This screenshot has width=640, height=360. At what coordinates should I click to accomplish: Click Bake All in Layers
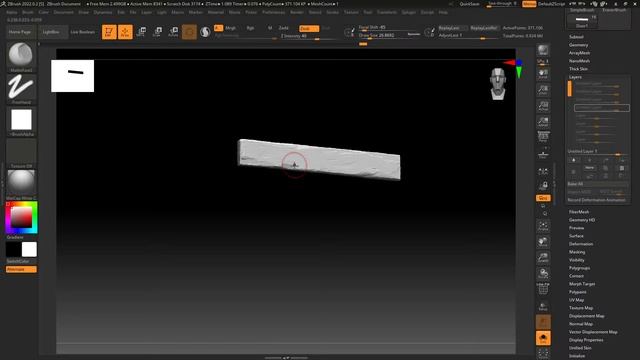tap(598, 184)
